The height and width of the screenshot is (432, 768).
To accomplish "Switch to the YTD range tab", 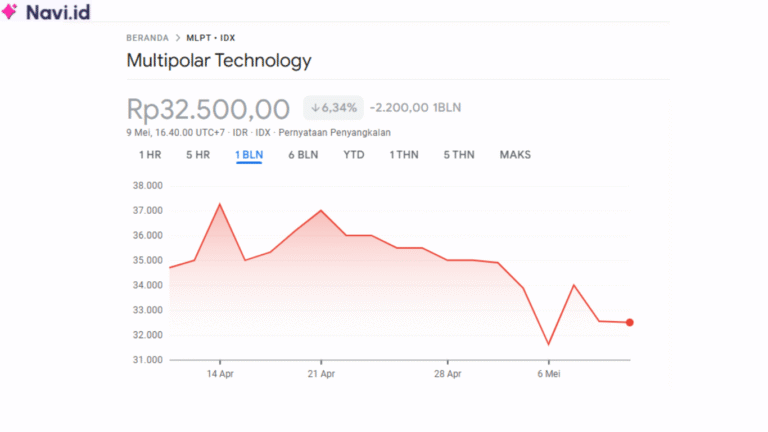I will [x=354, y=155].
